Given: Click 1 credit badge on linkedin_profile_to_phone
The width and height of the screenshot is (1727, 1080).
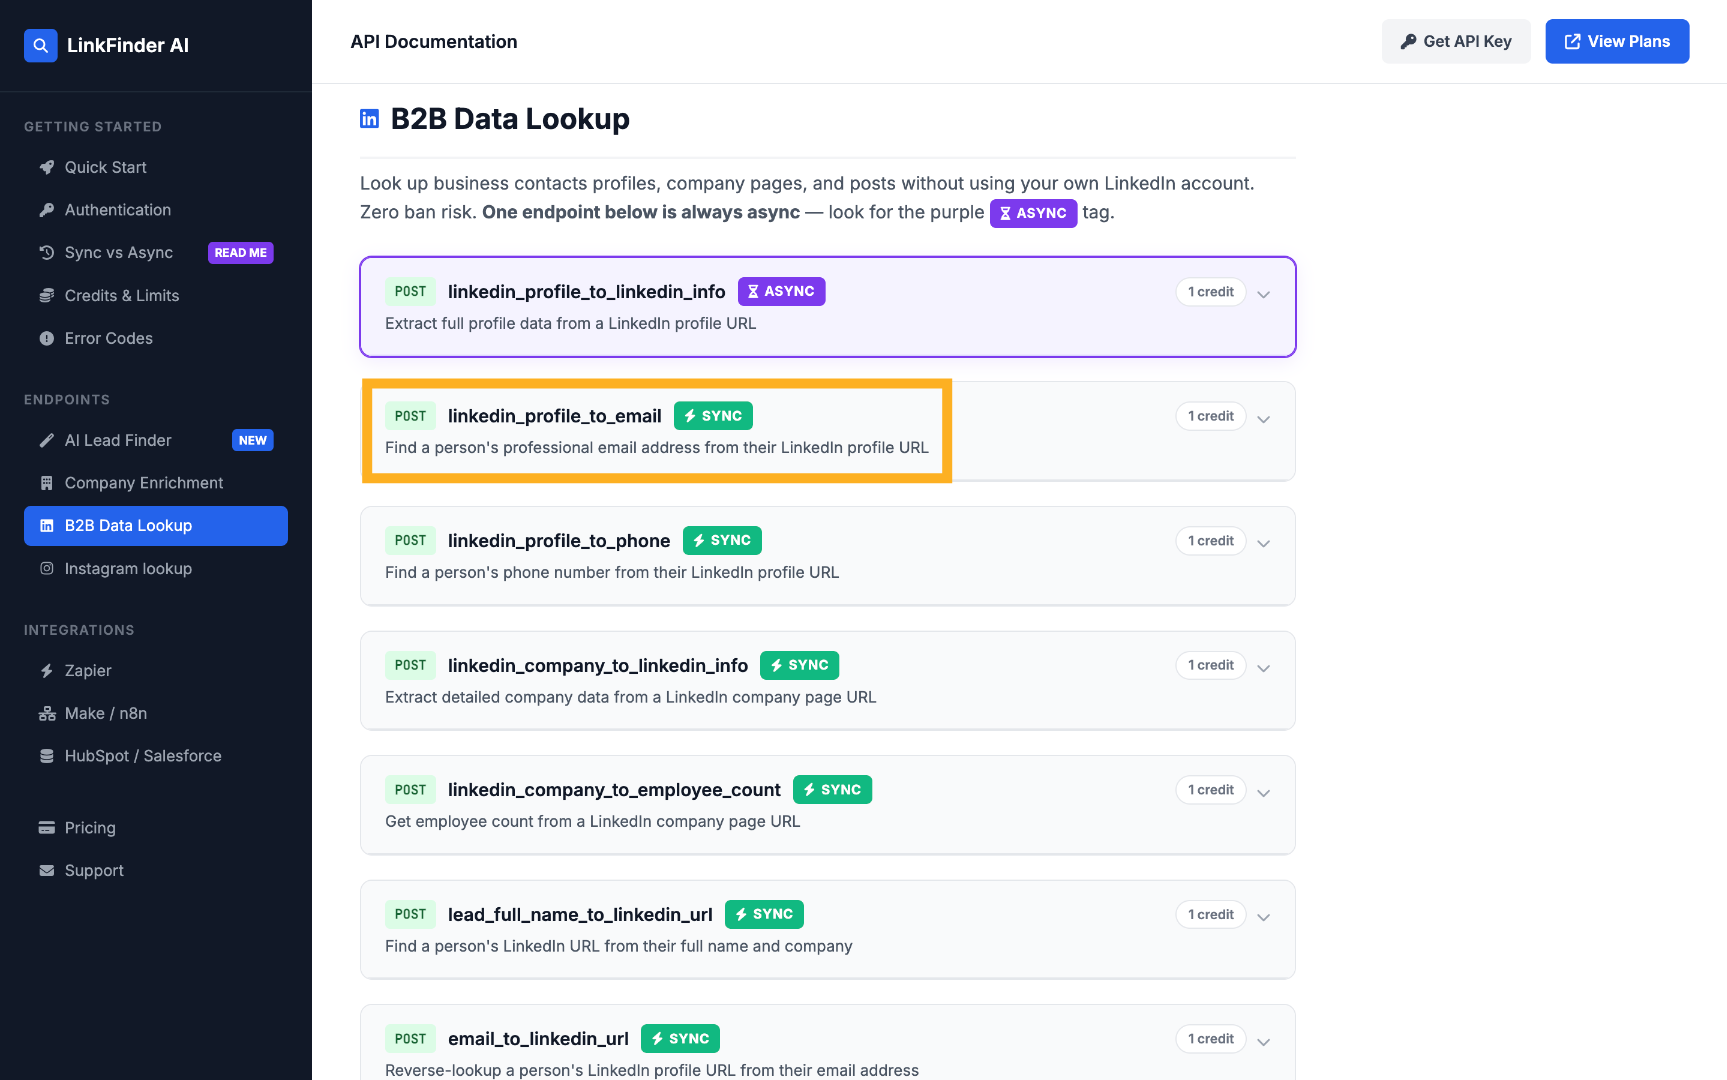Looking at the screenshot, I should coord(1211,541).
